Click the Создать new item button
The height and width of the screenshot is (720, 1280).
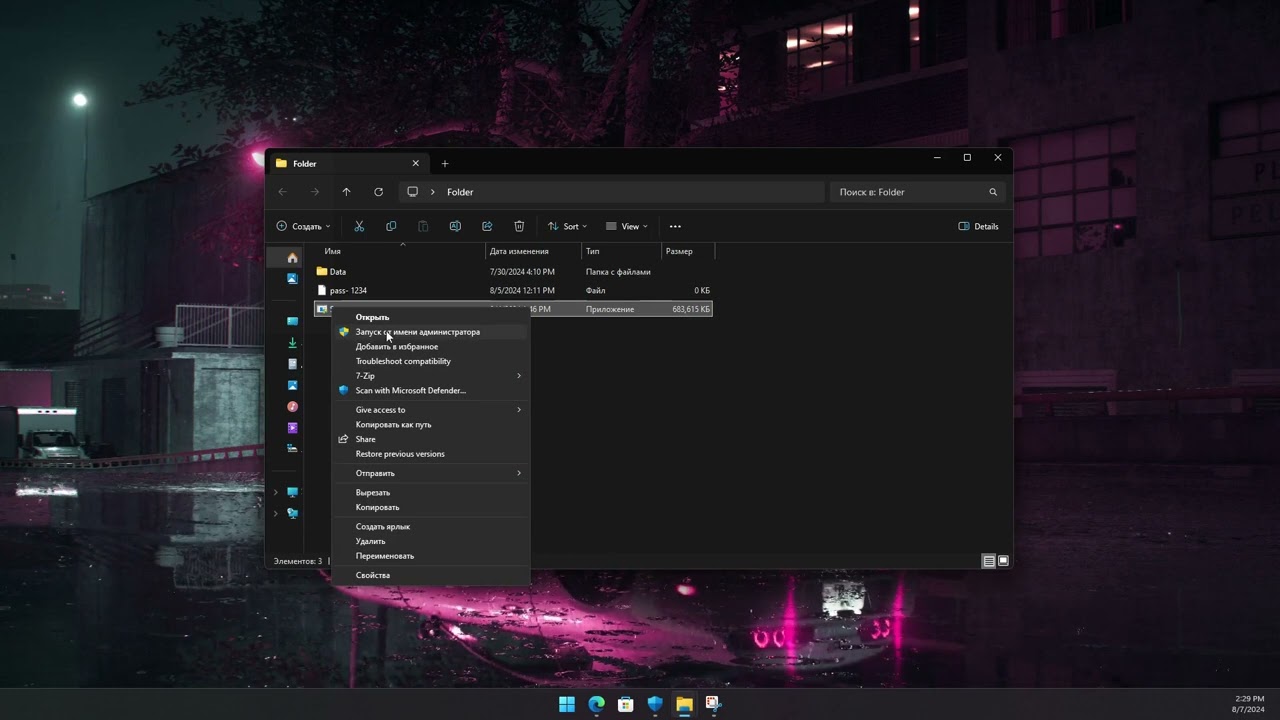tap(303, 226)
